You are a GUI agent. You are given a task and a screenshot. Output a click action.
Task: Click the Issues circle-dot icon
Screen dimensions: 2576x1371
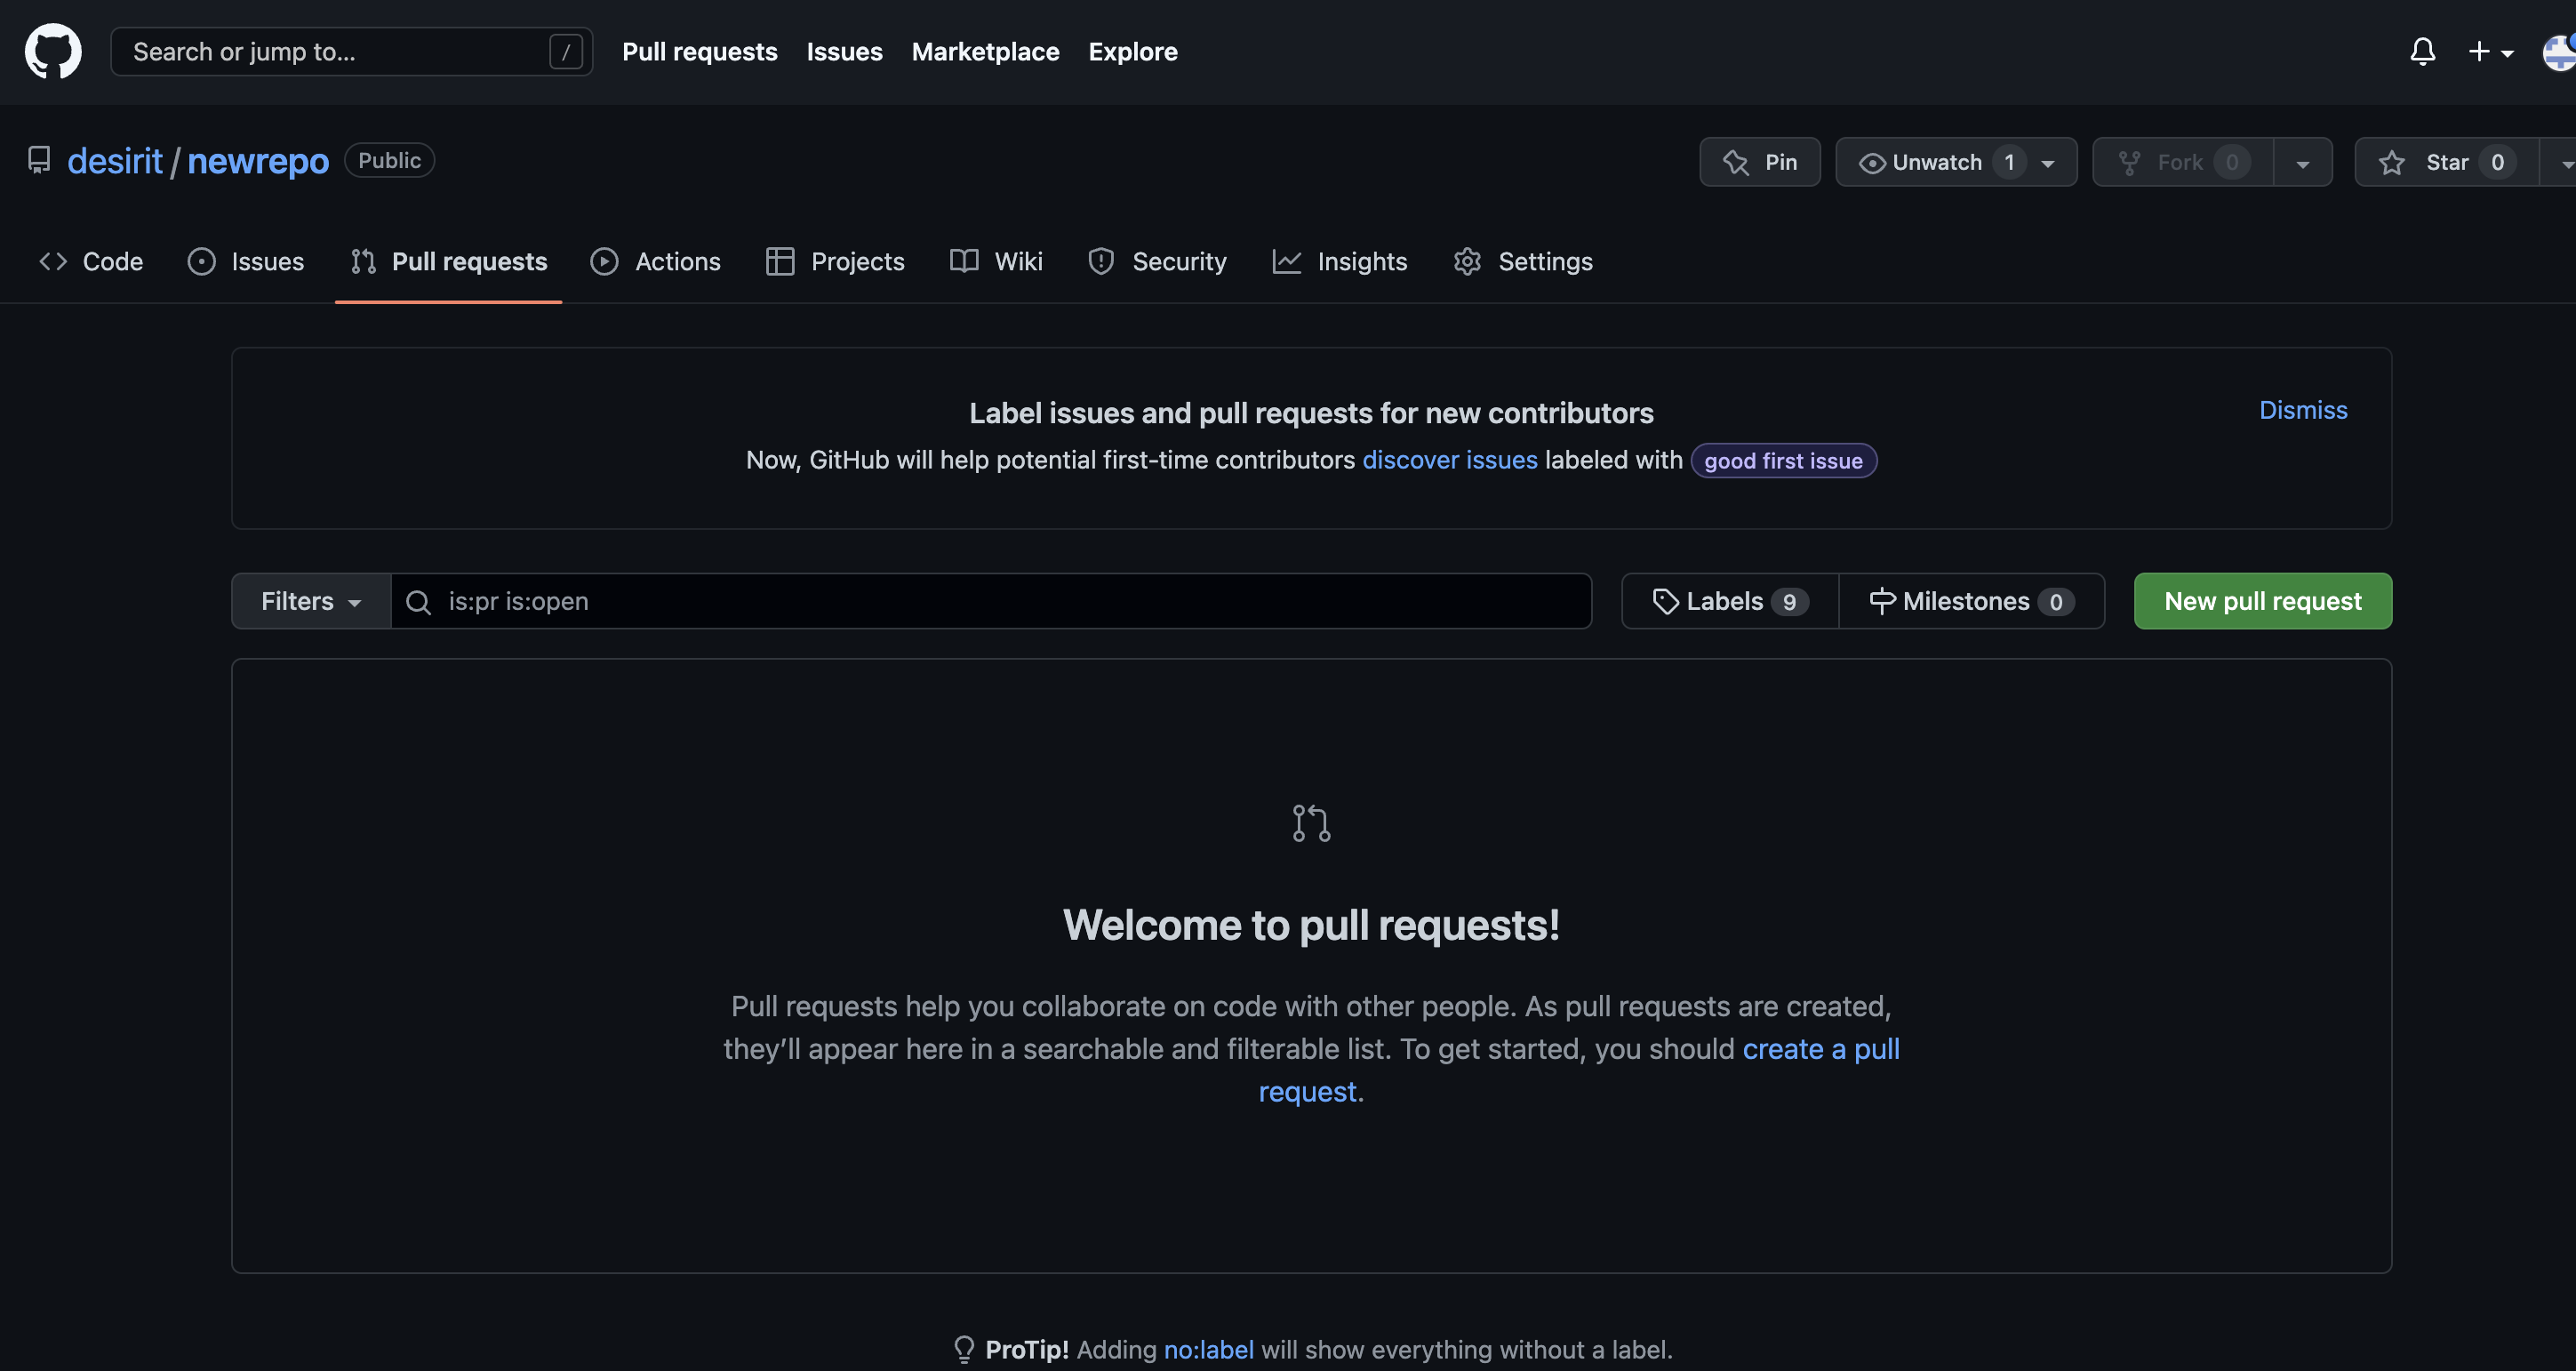tap(201, 261)
